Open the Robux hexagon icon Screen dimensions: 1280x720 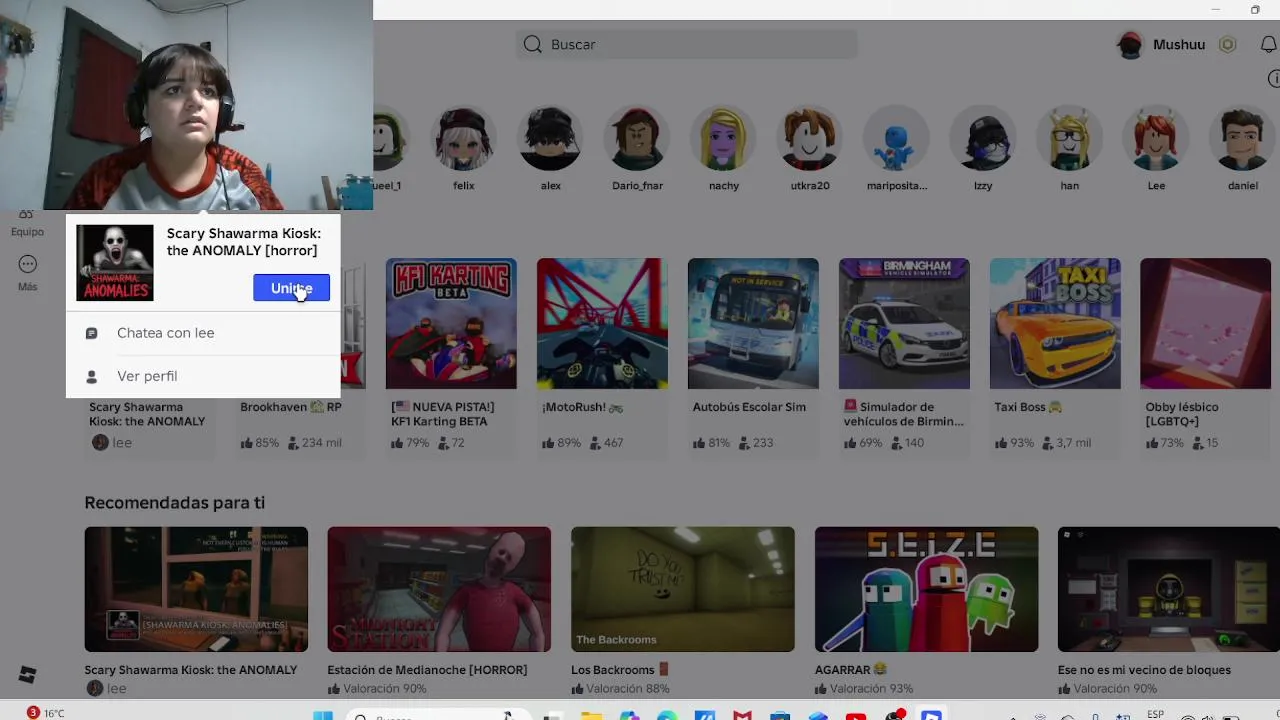tap(1228, 45)
